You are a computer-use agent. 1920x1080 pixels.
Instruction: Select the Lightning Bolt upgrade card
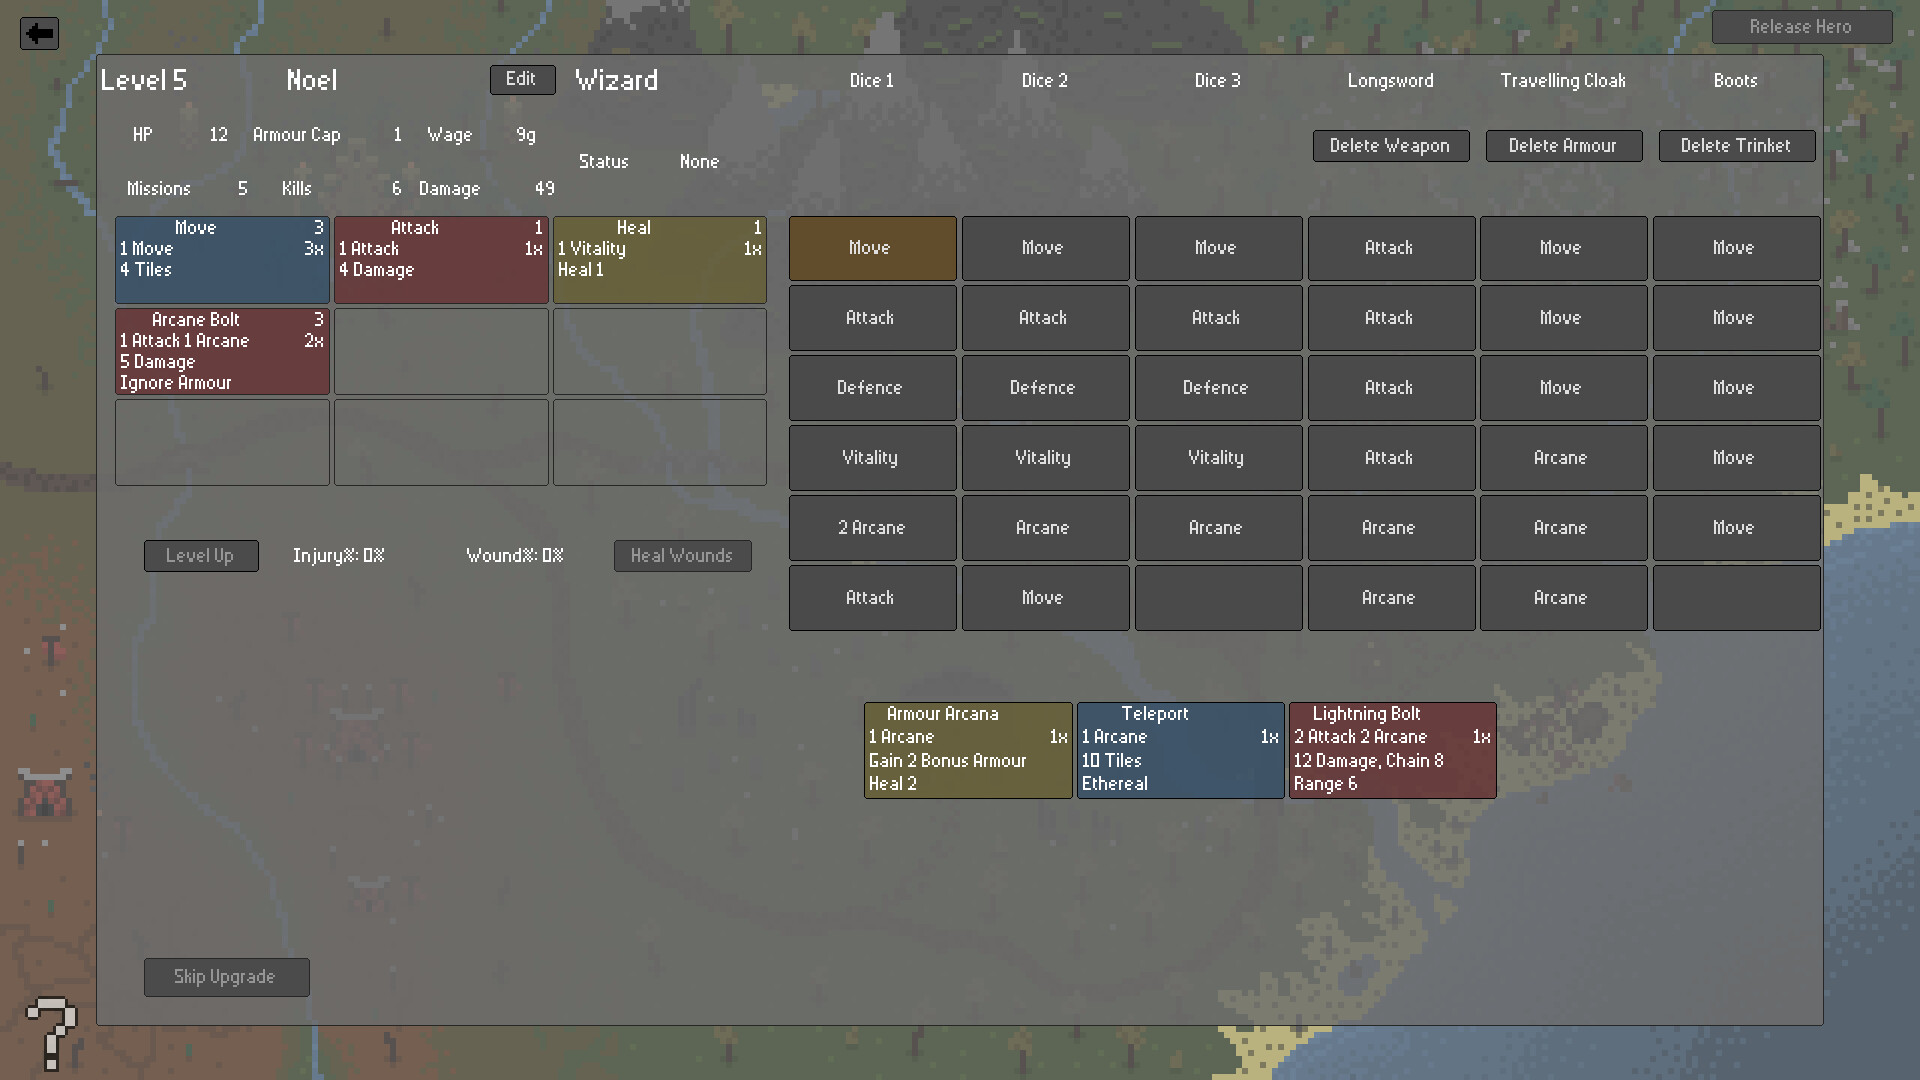tap(1392, 749)
